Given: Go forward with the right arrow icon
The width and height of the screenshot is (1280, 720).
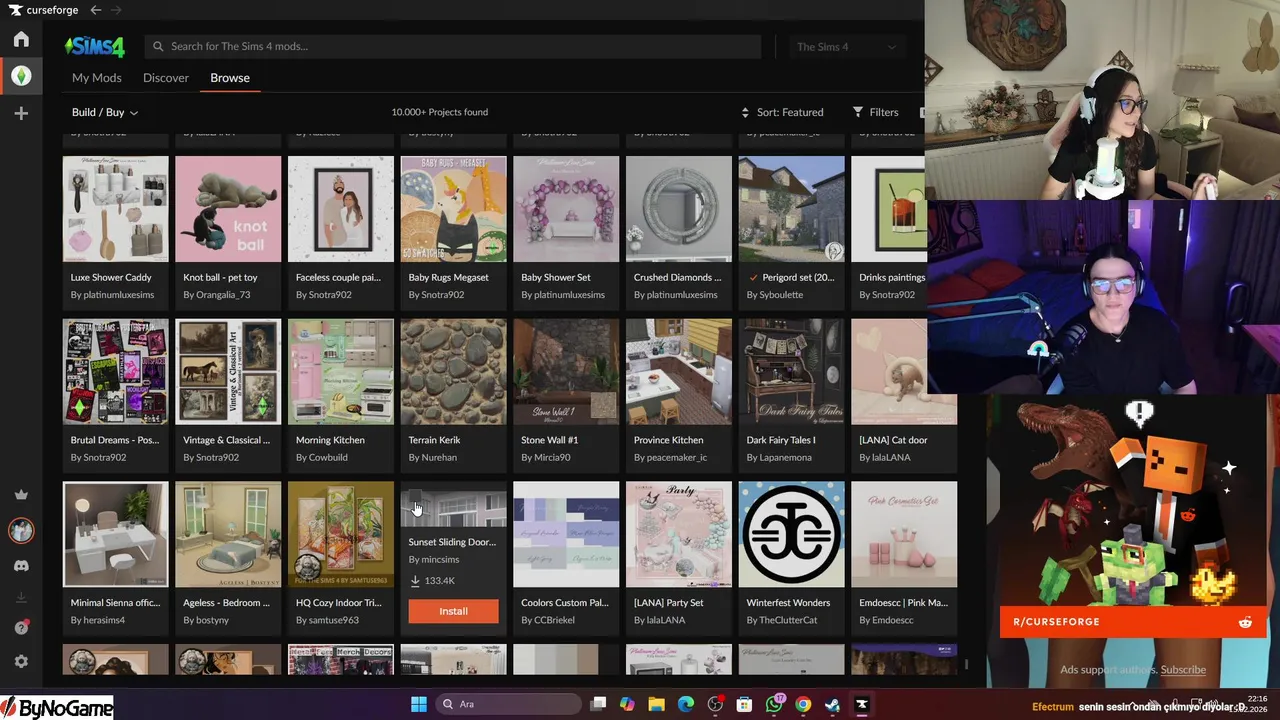Looking at the screenshot, I should coord(116,10).
